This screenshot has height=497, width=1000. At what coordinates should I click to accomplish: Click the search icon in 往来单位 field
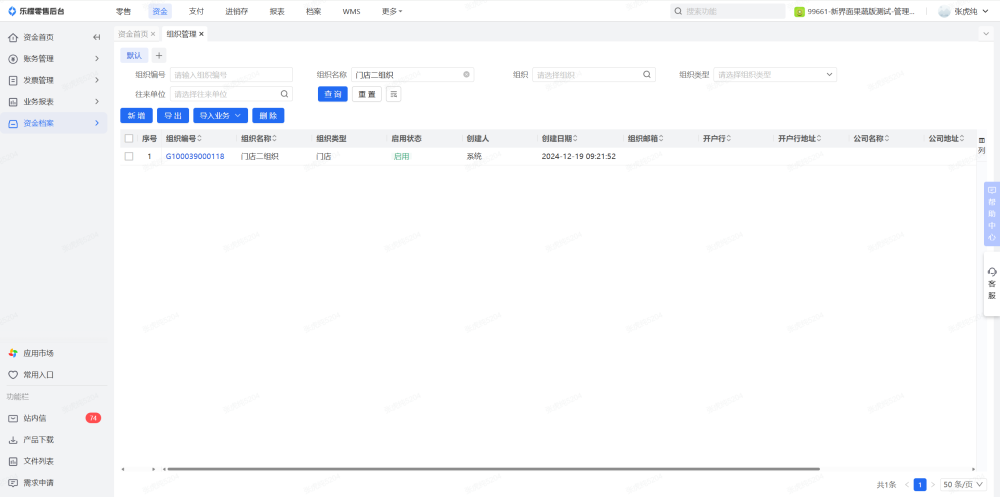point(284,94)
